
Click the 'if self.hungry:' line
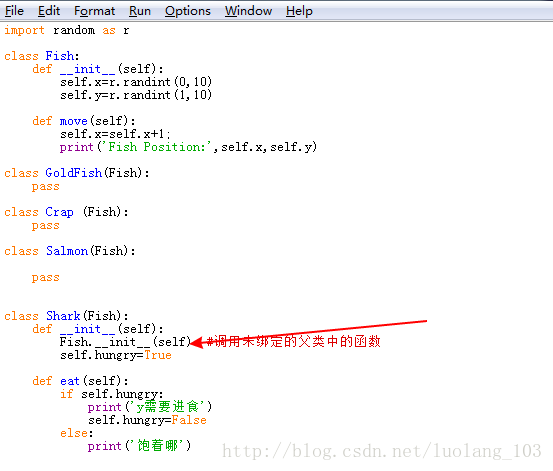(112, 394)
